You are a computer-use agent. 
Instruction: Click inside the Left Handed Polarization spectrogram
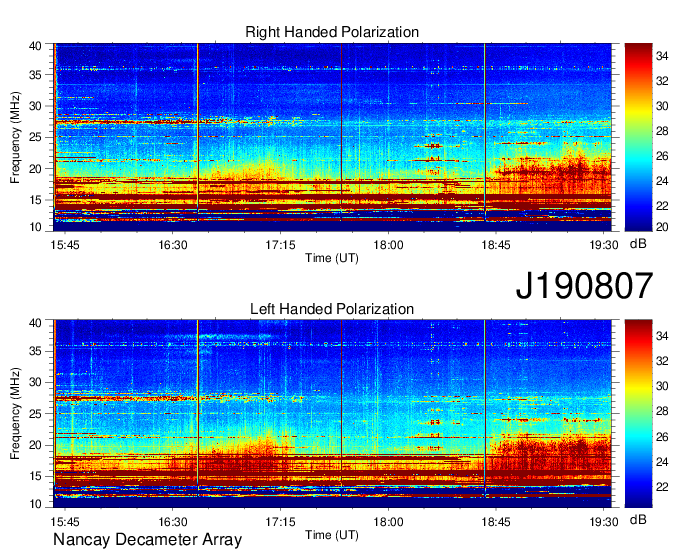(x=332, y=414)
